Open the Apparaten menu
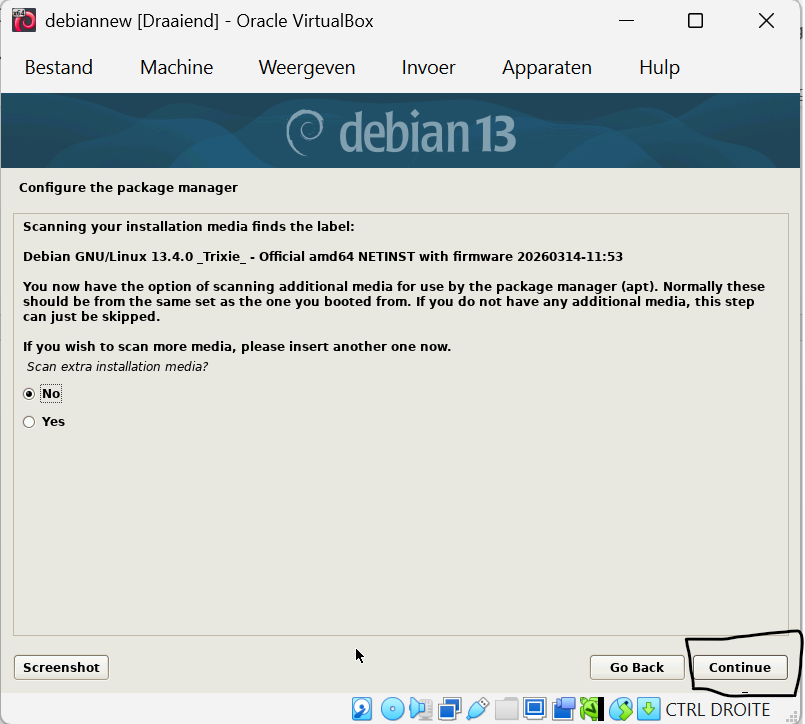The image size is (805, 724). point(547,67)
